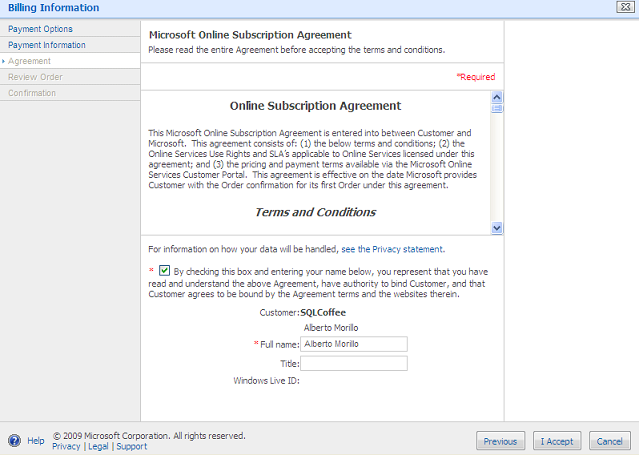Open the Privacy statement link
The image size is (639, 455).
[x=393, y=249]
